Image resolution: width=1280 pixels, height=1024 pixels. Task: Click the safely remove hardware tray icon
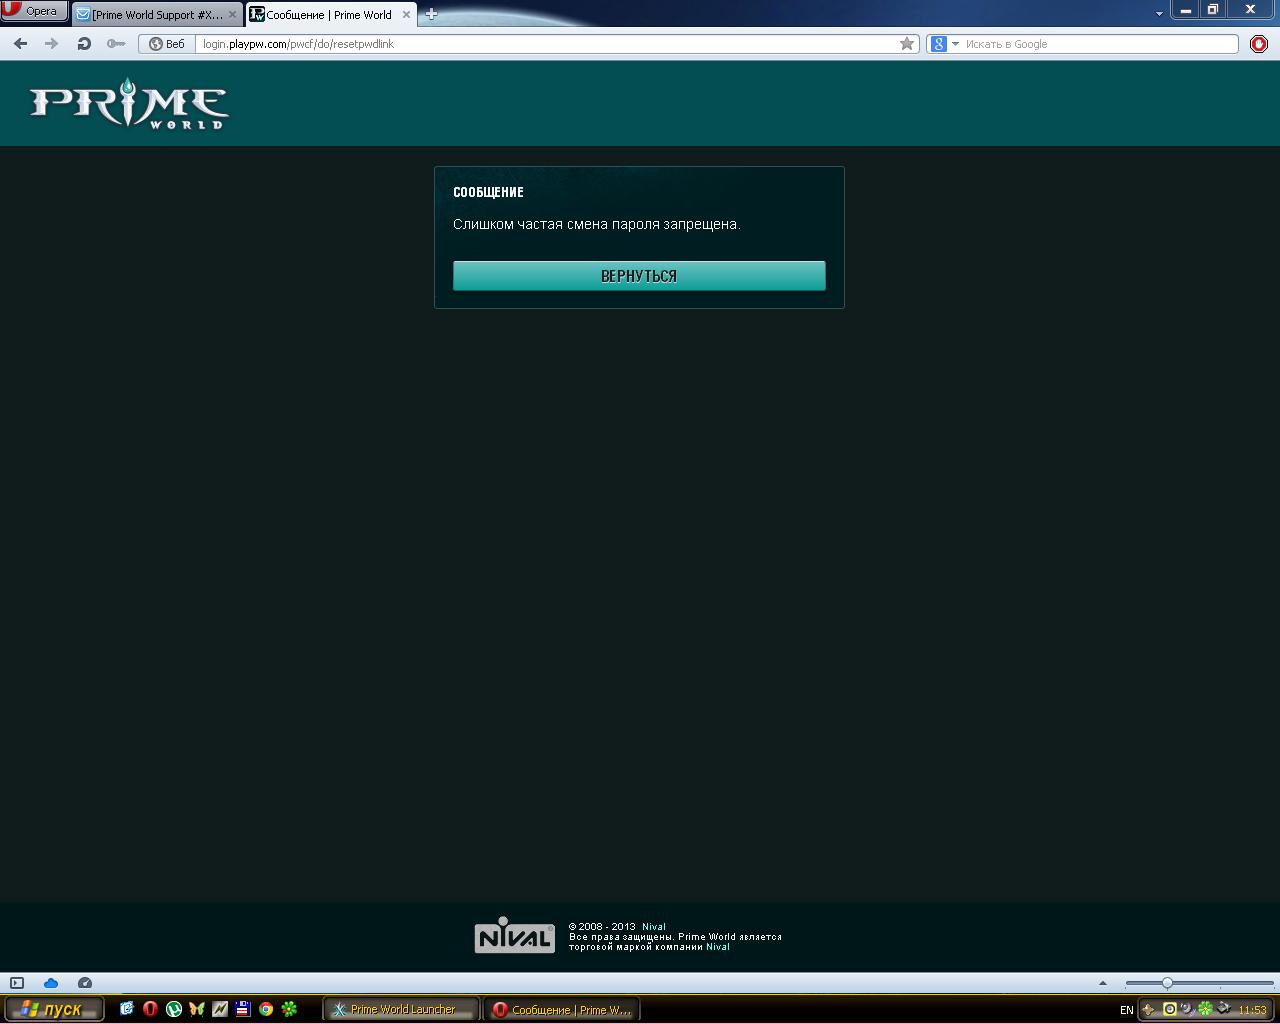pyautogui.click(x=1223, y=1009)
